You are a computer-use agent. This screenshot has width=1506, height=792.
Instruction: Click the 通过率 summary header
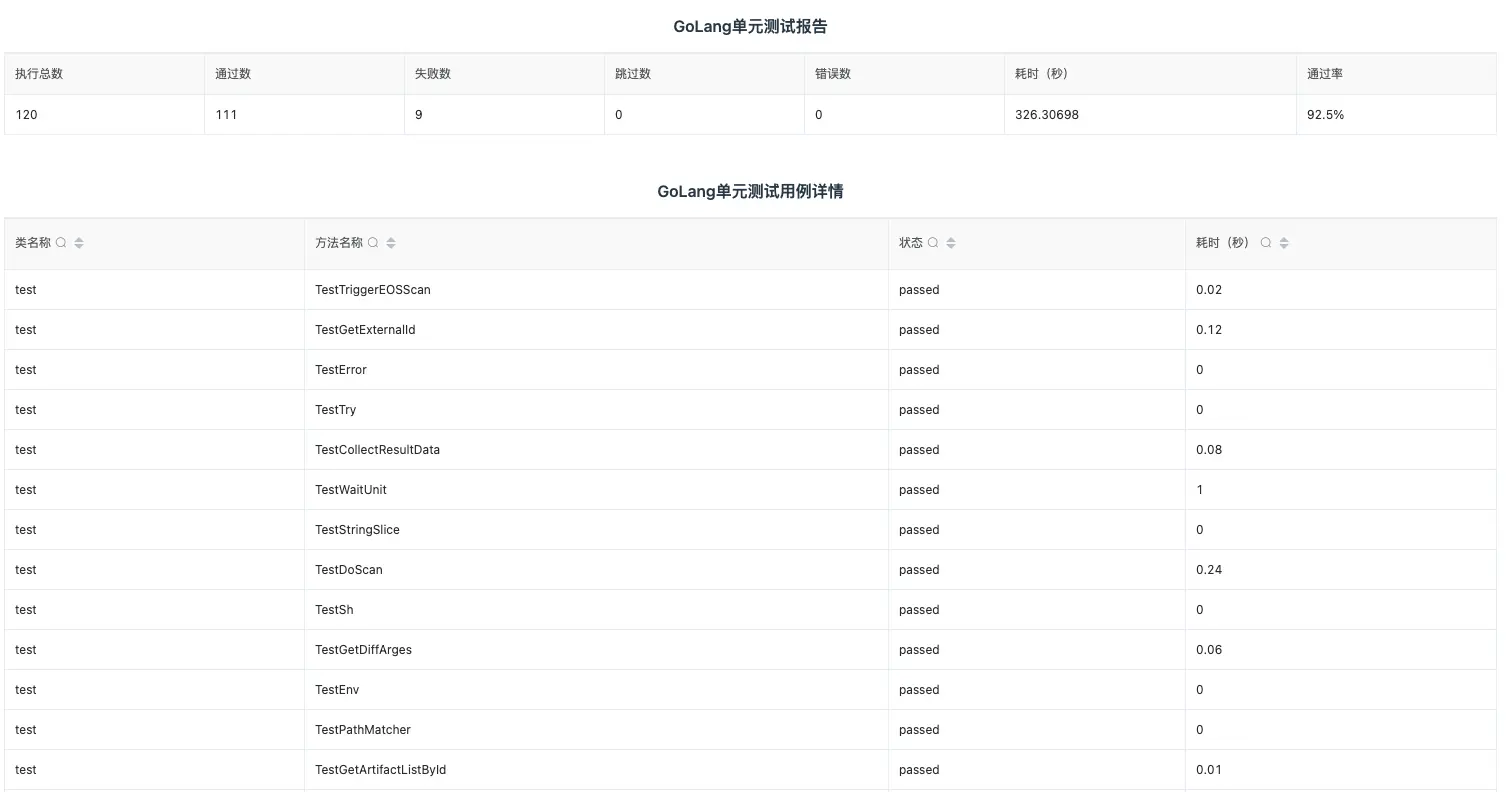1325,74
